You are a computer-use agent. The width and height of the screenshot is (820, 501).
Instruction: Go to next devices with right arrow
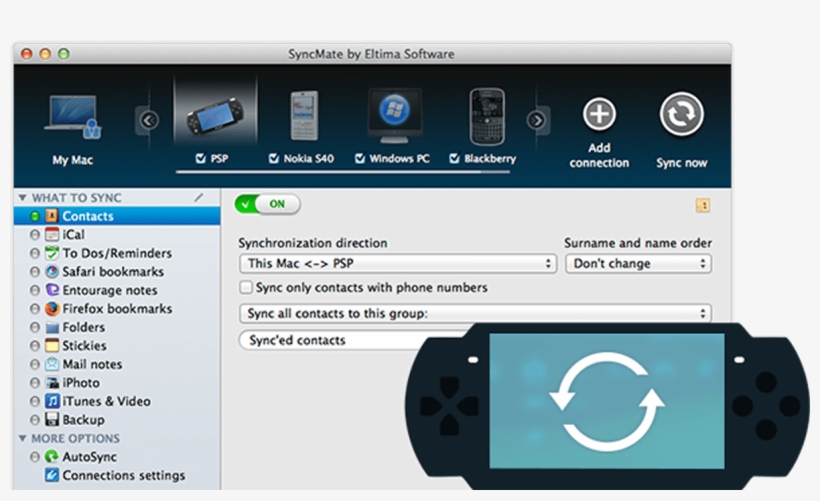point(537,121)
